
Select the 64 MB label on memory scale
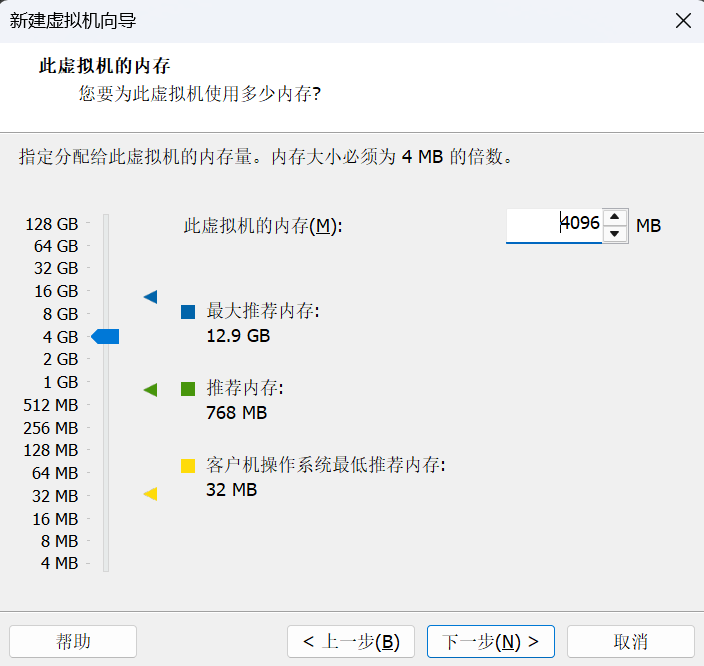(x=55, y=473)
